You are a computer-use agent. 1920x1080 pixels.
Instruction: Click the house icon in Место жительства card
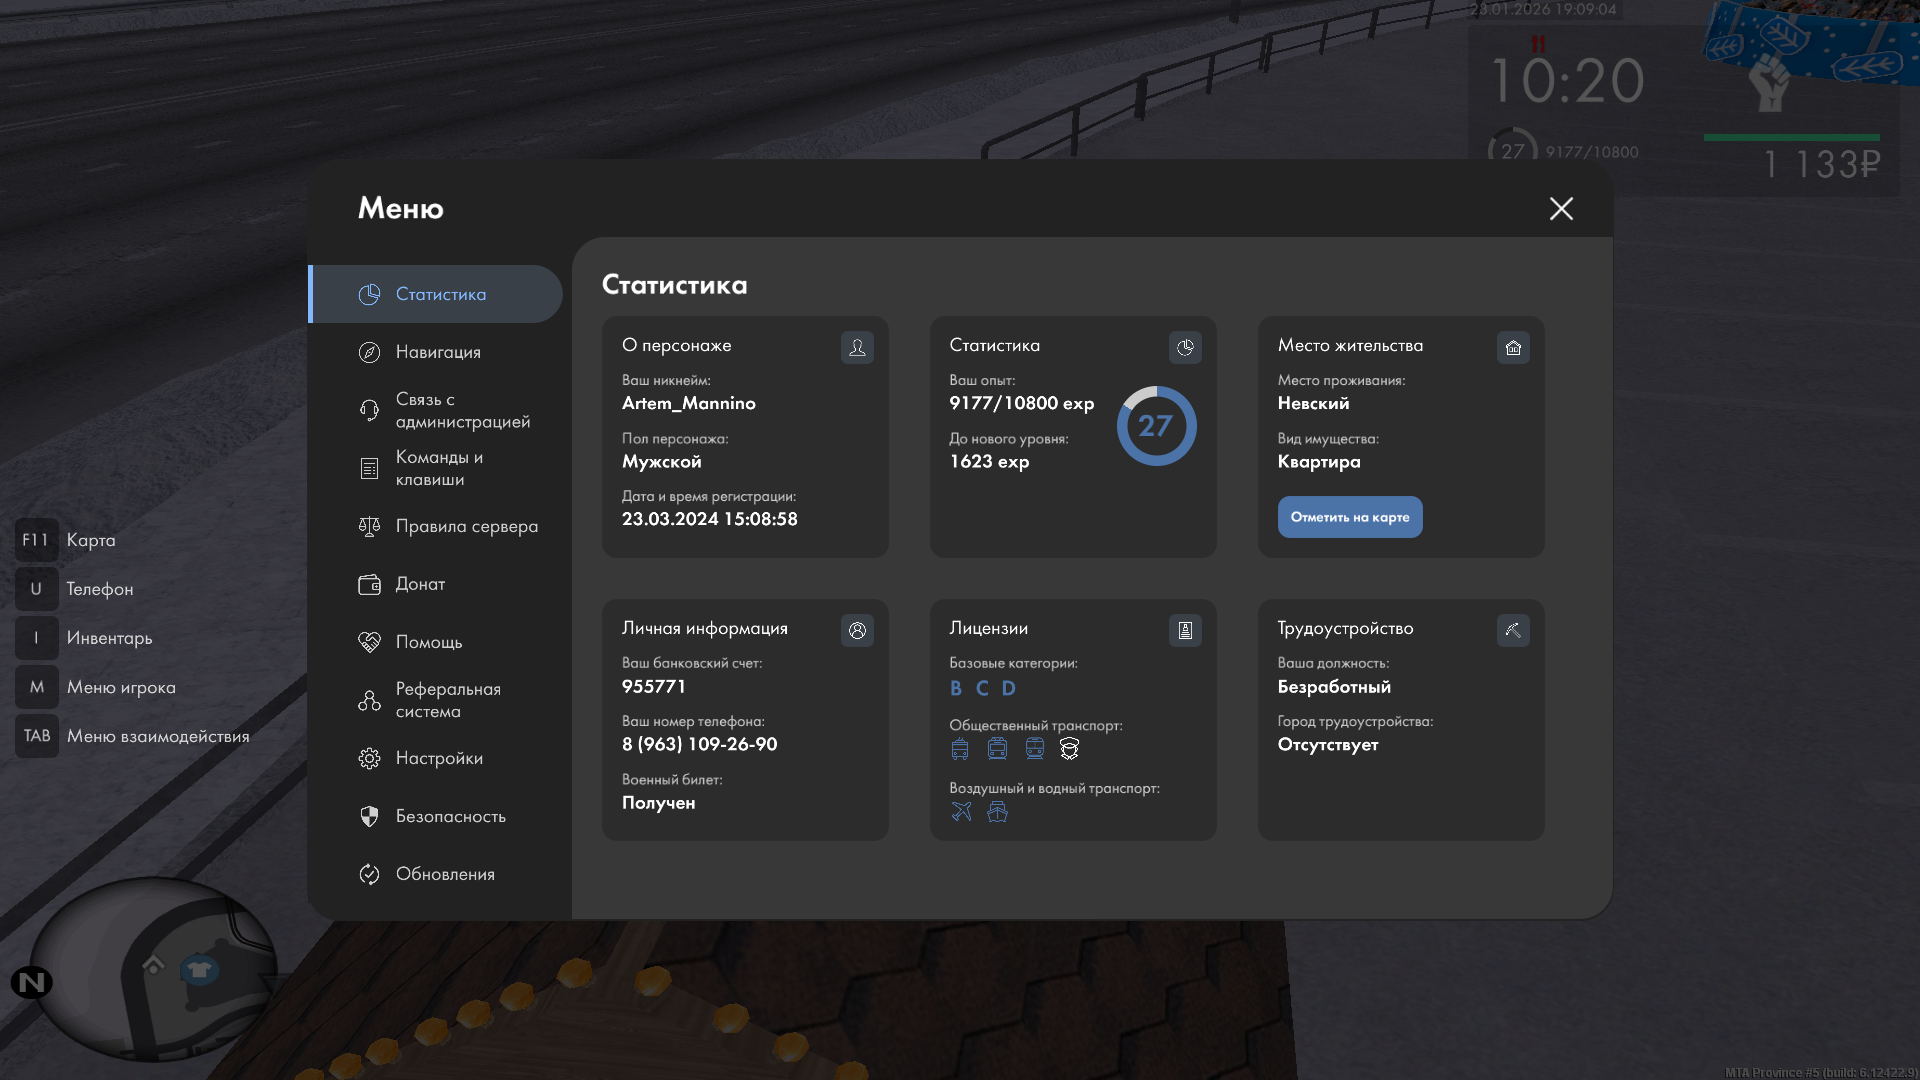1513,347
